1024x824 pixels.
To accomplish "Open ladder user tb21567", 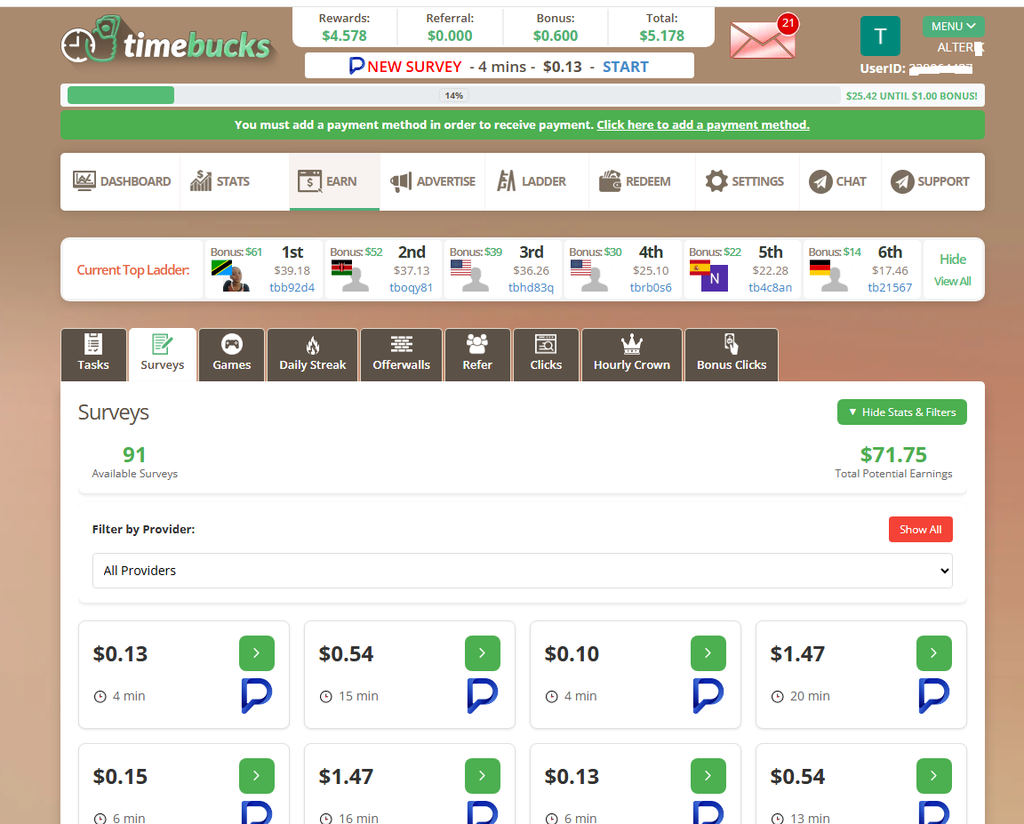I will (x=889, y=287).
